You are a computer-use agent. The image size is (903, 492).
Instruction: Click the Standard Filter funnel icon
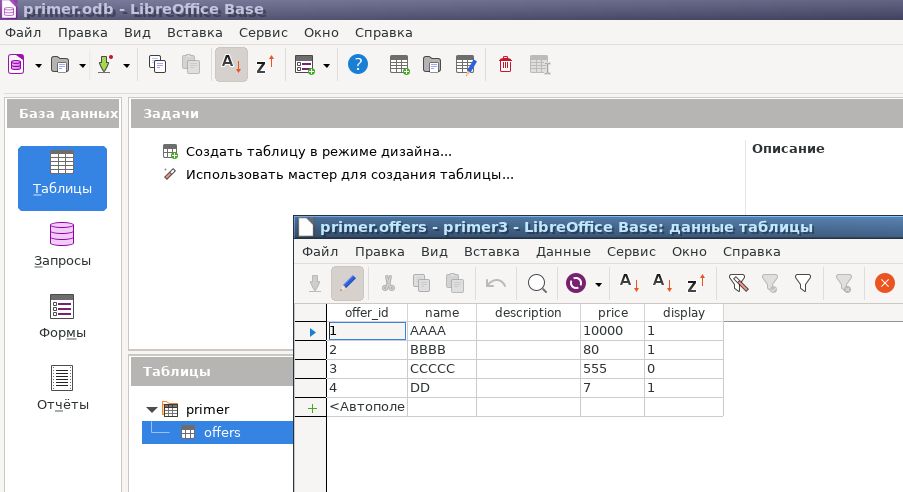pyautogui.click(x=803, y=283)
